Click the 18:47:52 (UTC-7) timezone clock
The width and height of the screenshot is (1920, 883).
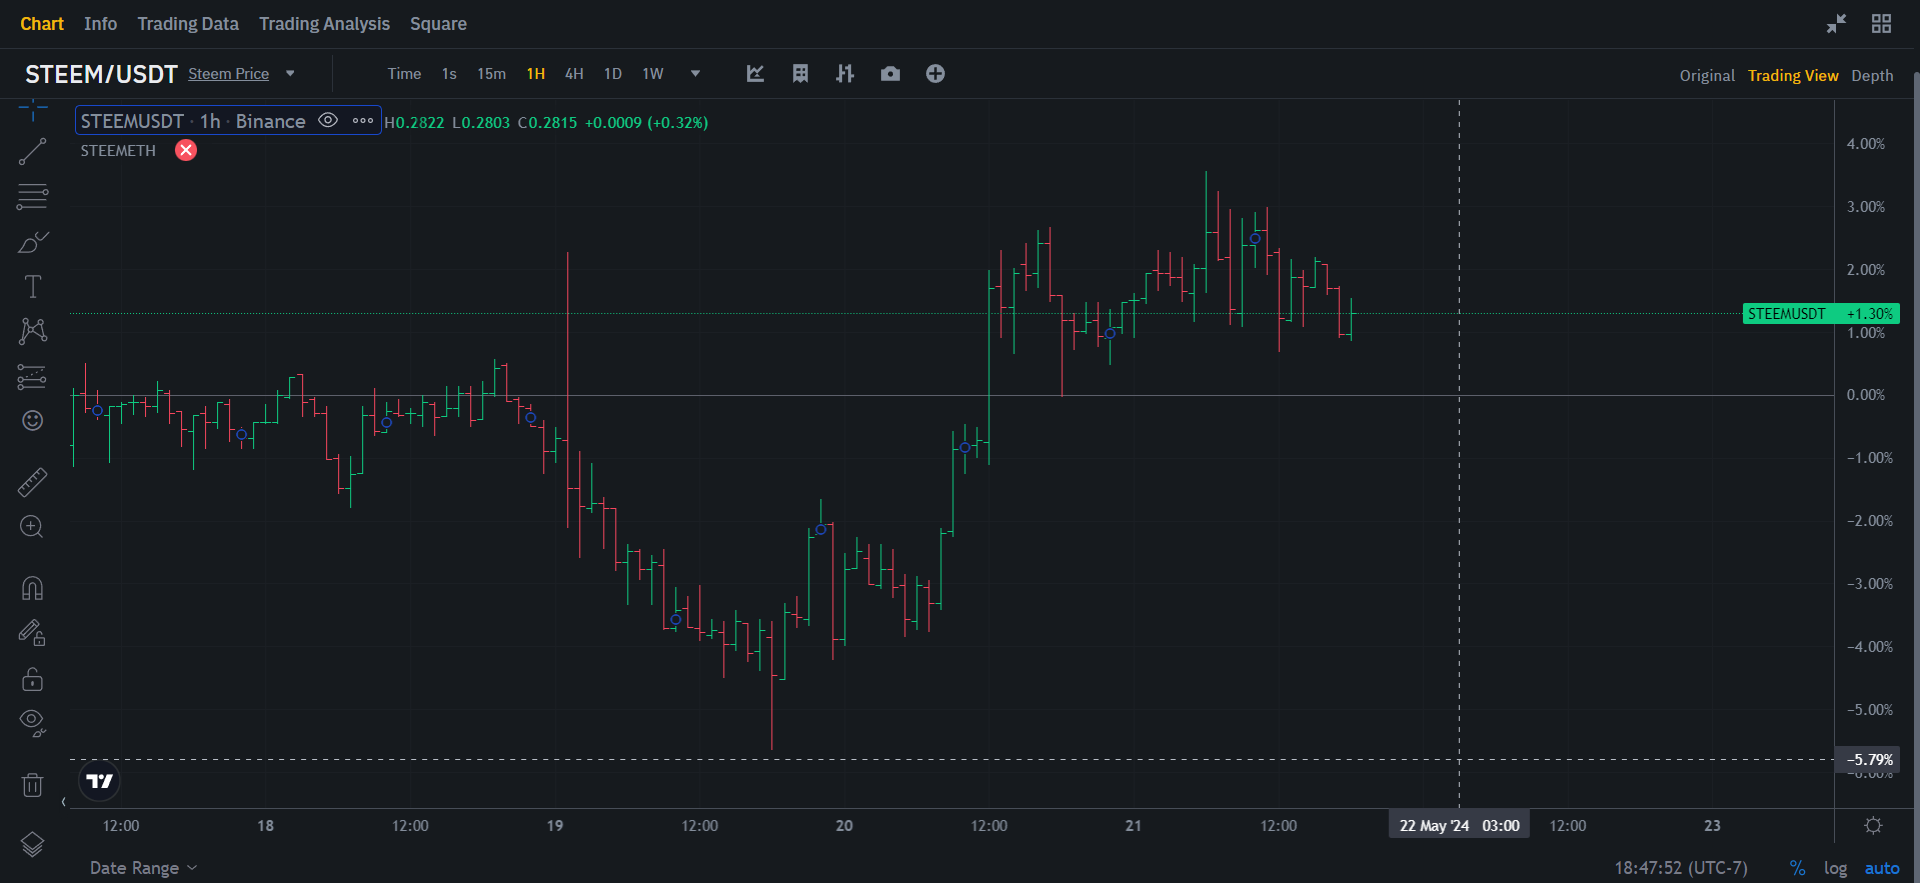coord(1681,868)
